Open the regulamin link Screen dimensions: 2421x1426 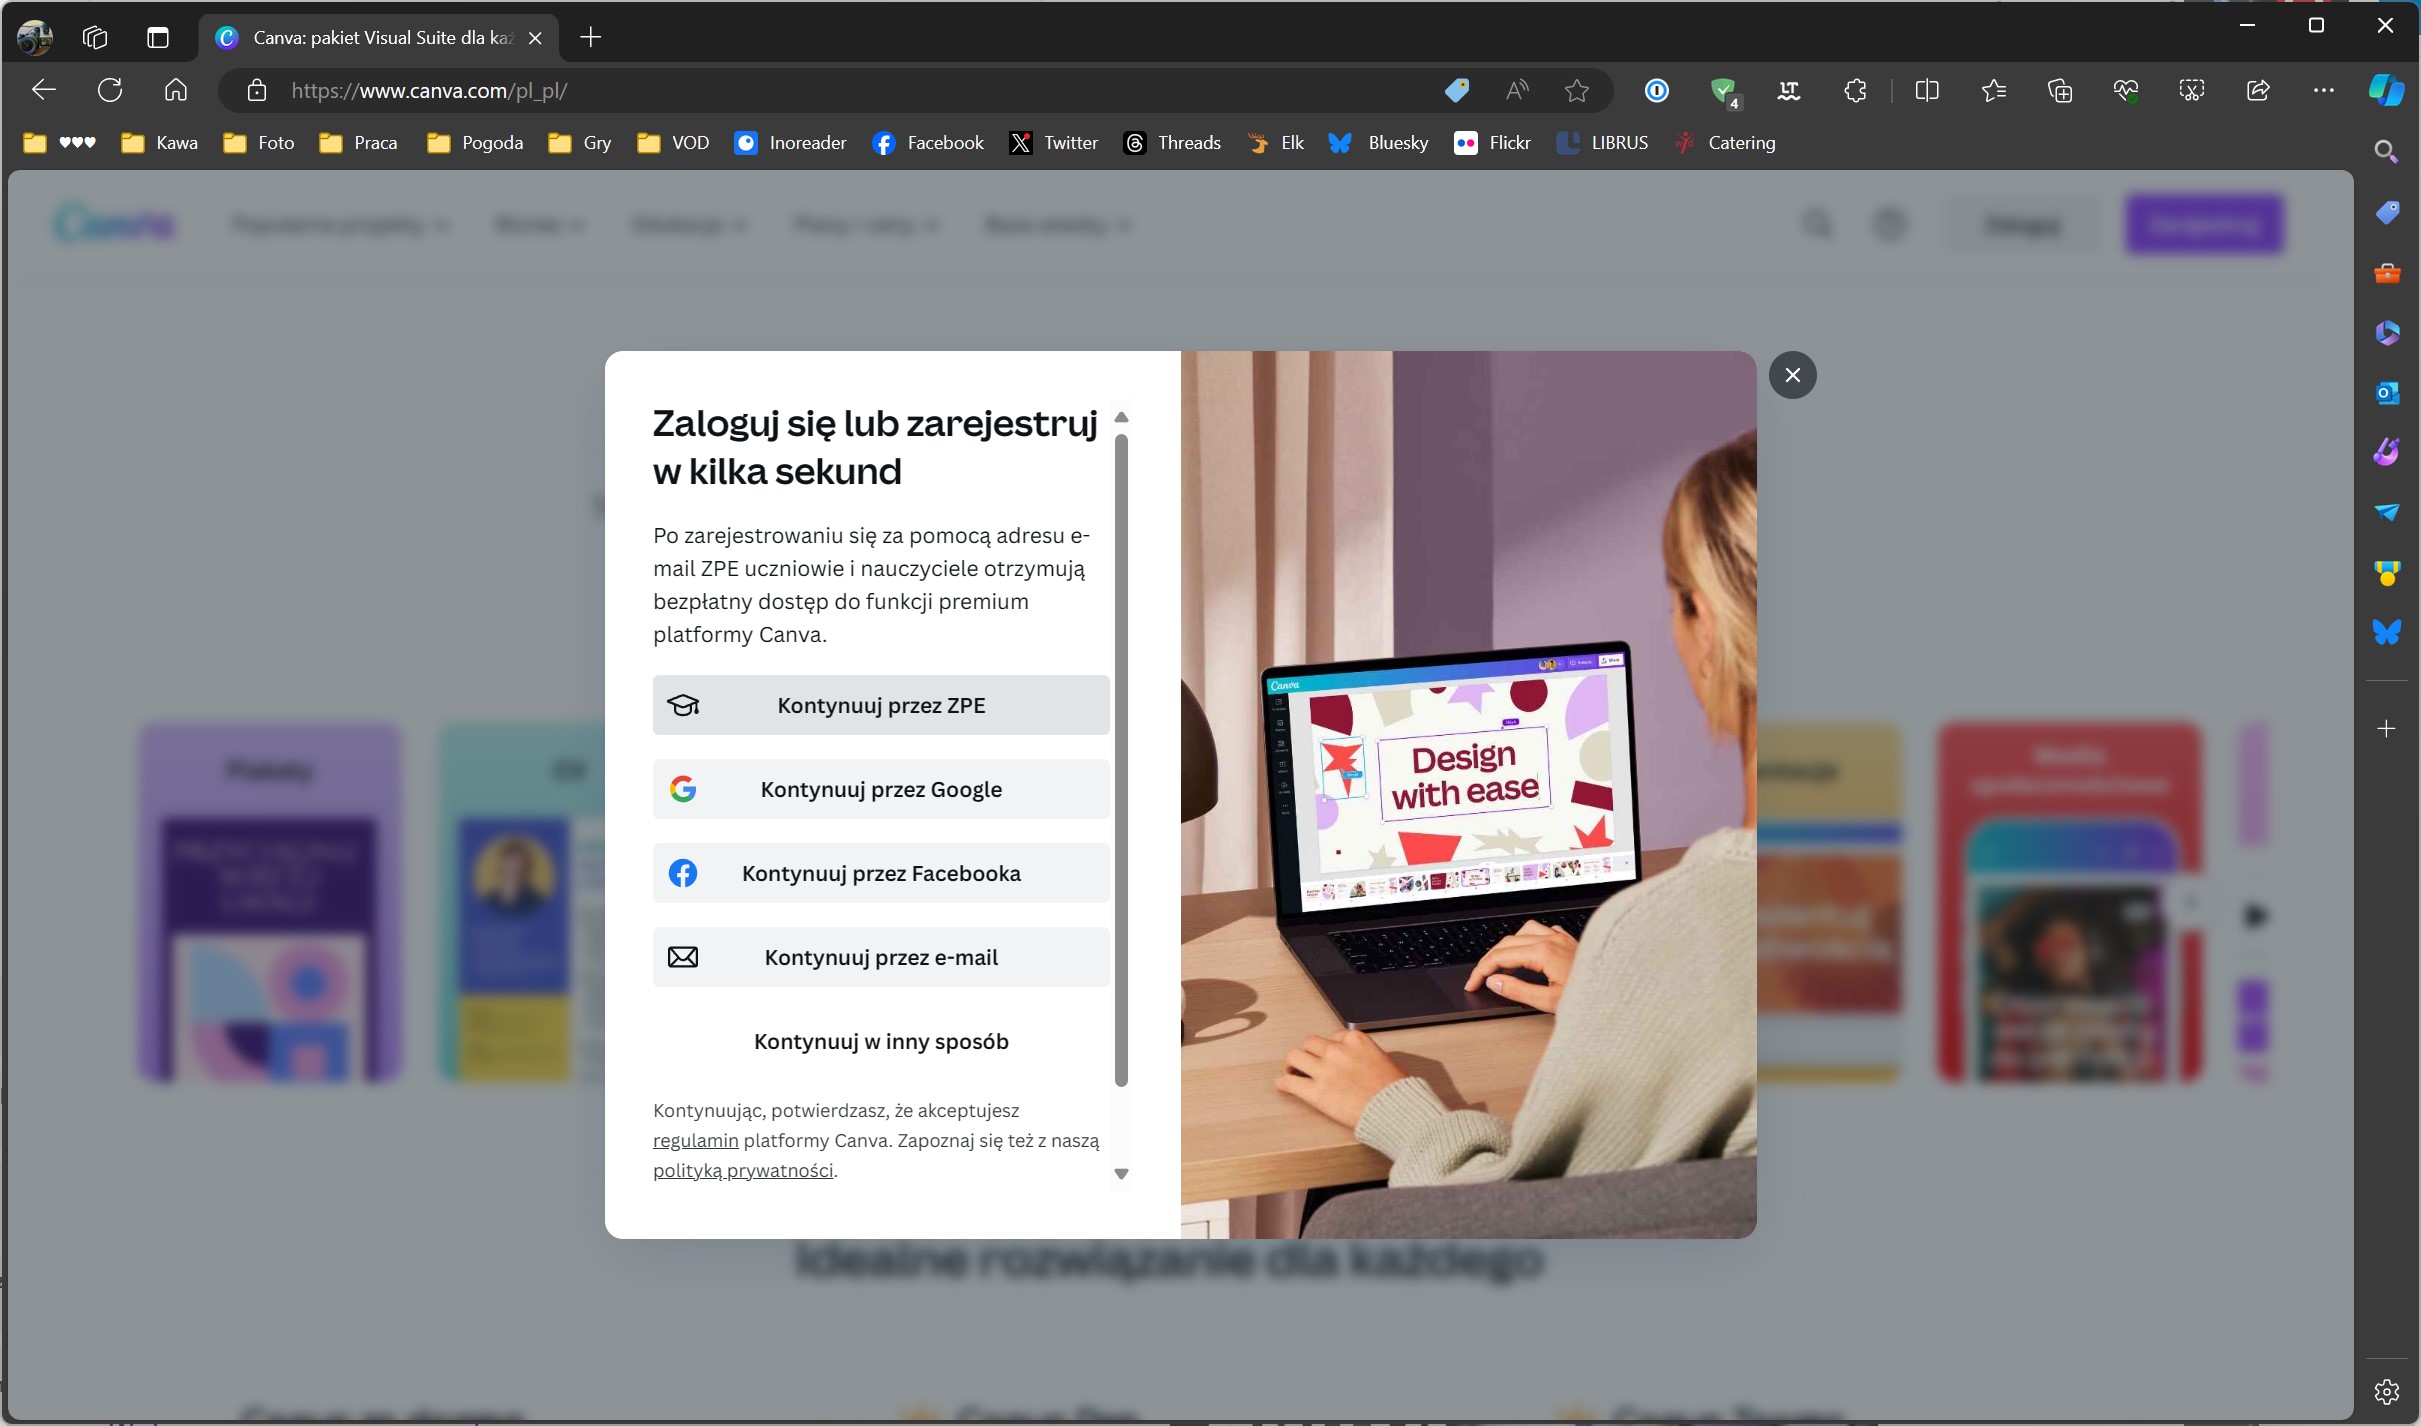click(694, 1141)
